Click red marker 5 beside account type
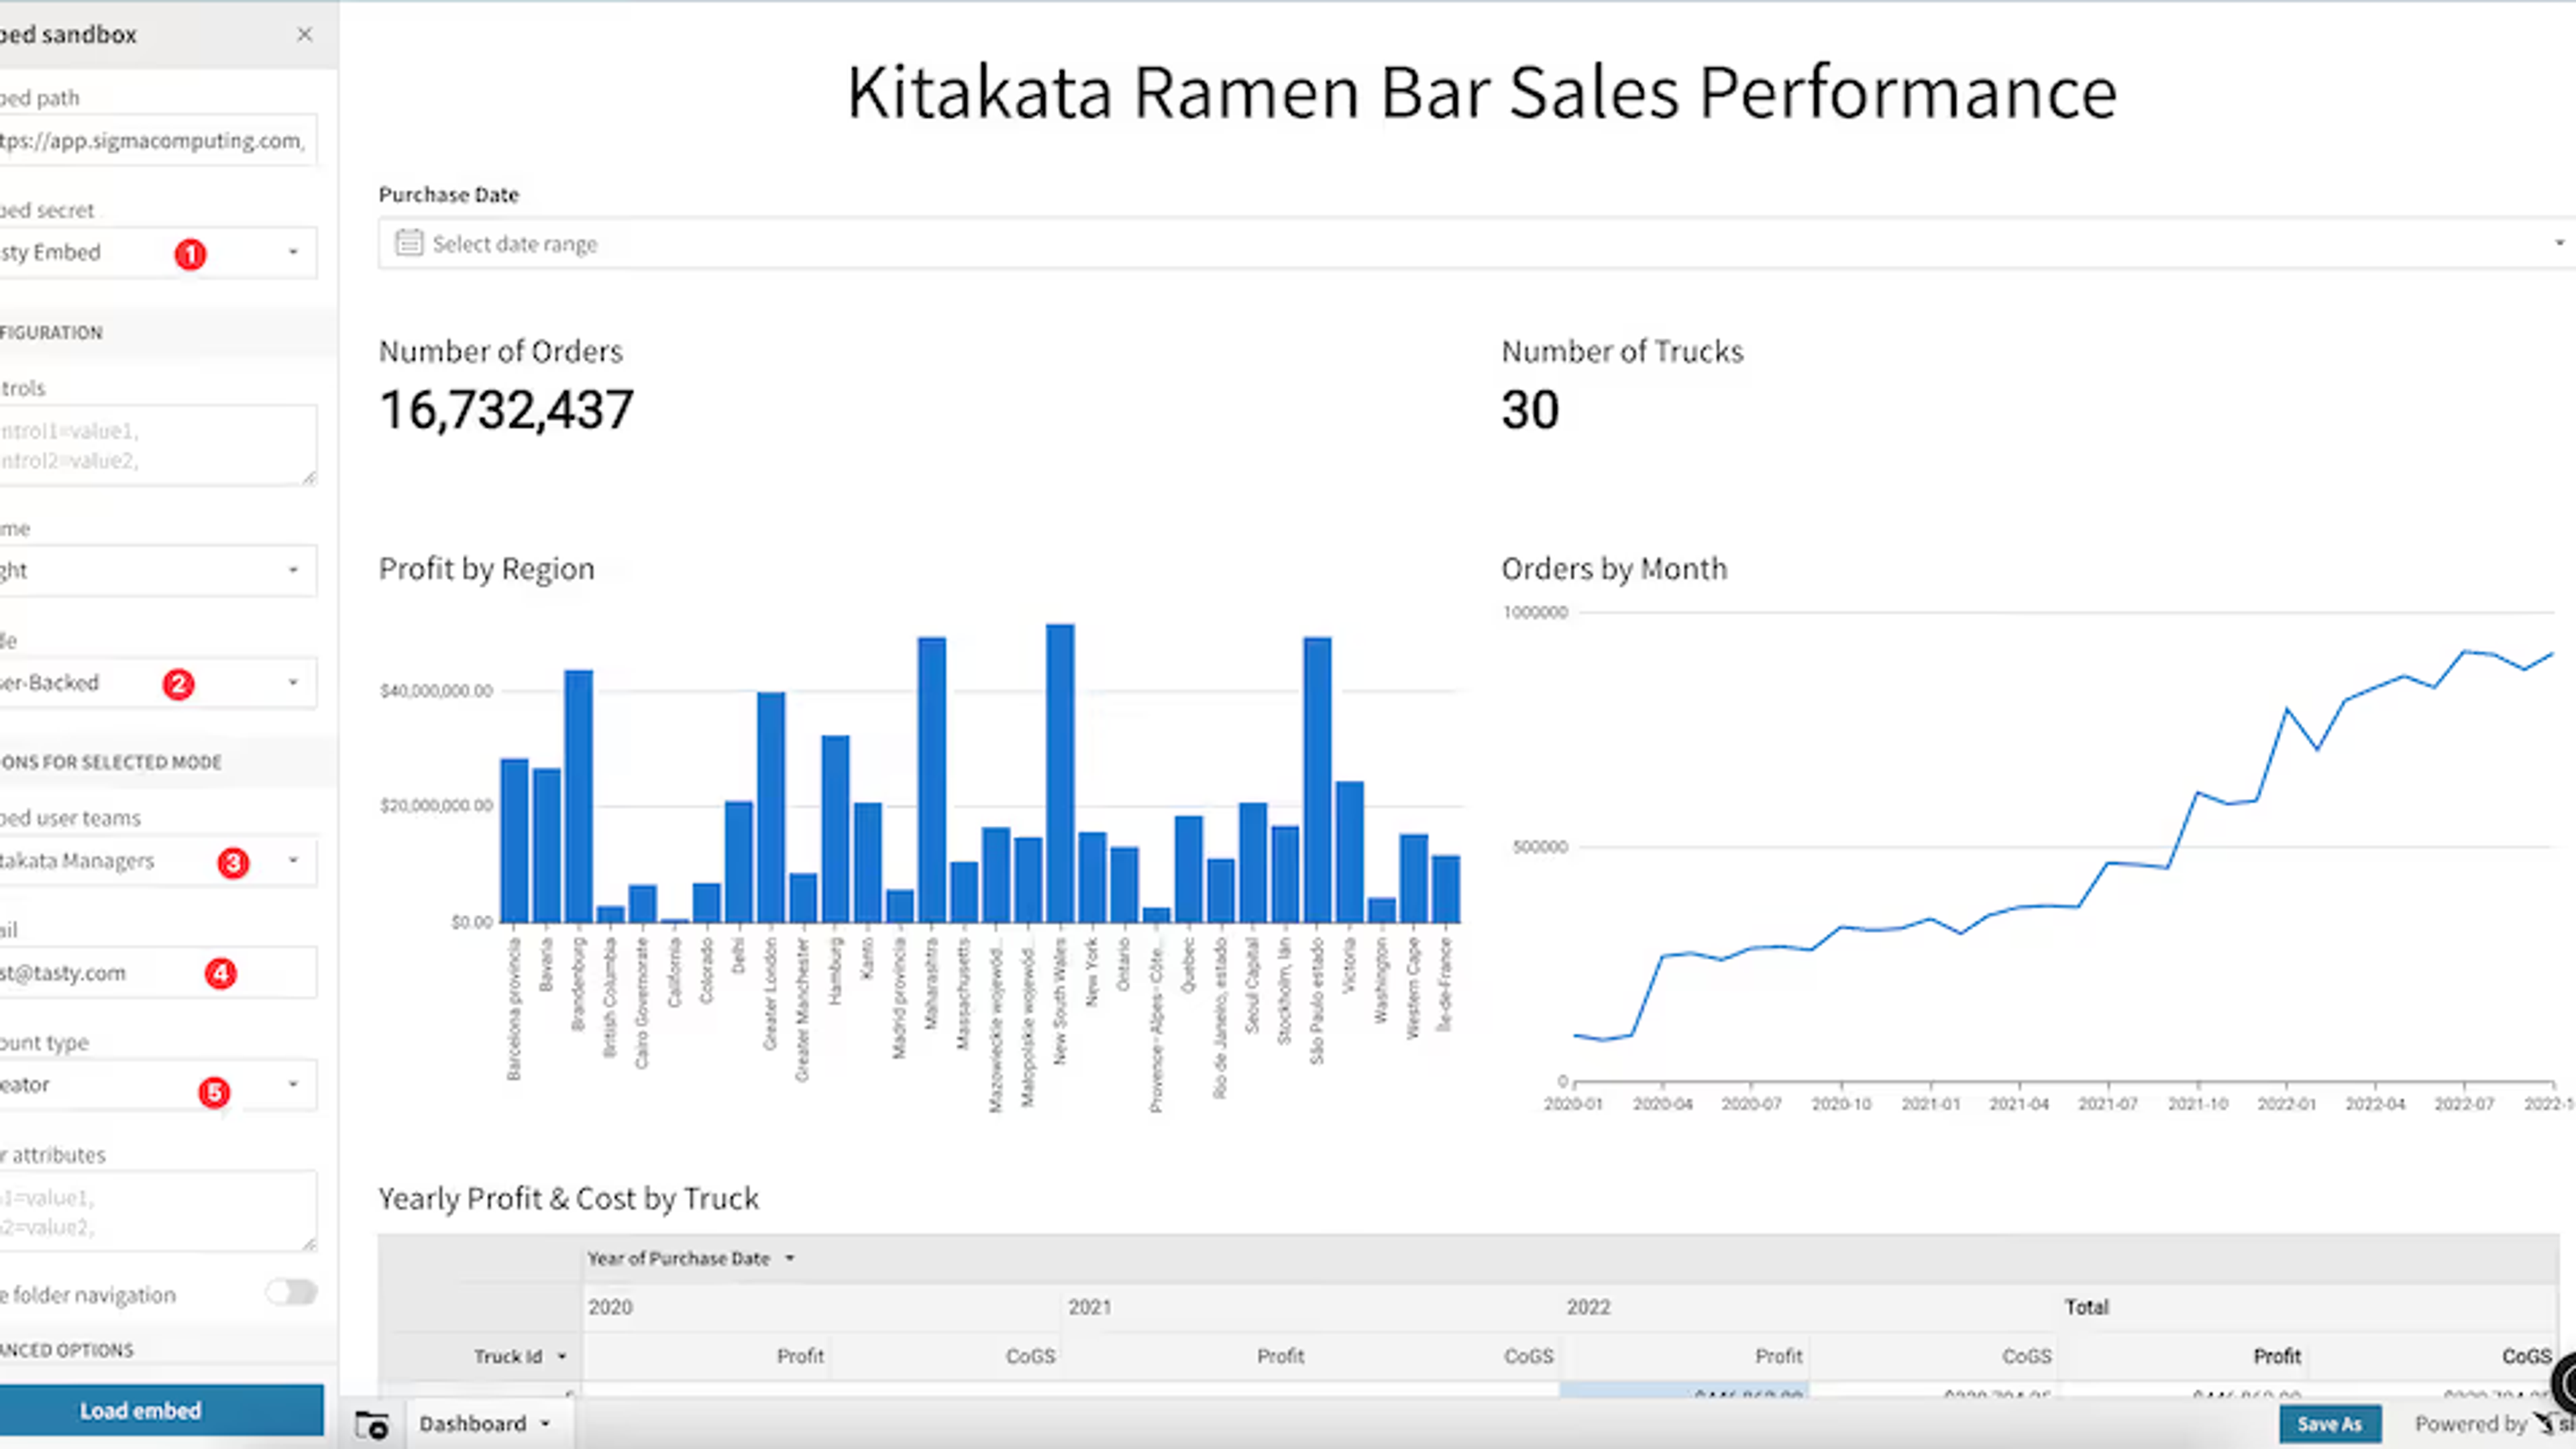The image size is (2576, 1449). (214, 1092)
